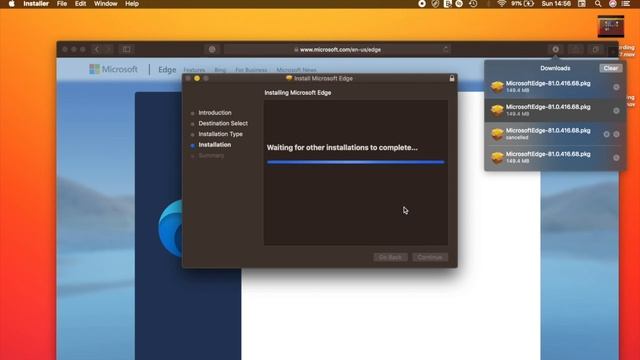Open Notification Center list icon
This screenshot has width=640, height=360.
pos(626,4)
